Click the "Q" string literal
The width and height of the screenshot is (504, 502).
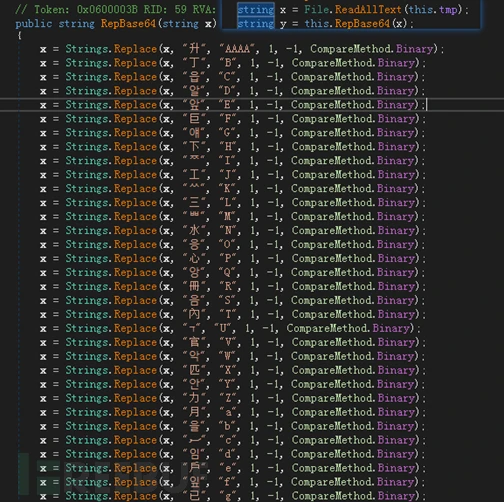pyautogui.click(x=227, y=272)
